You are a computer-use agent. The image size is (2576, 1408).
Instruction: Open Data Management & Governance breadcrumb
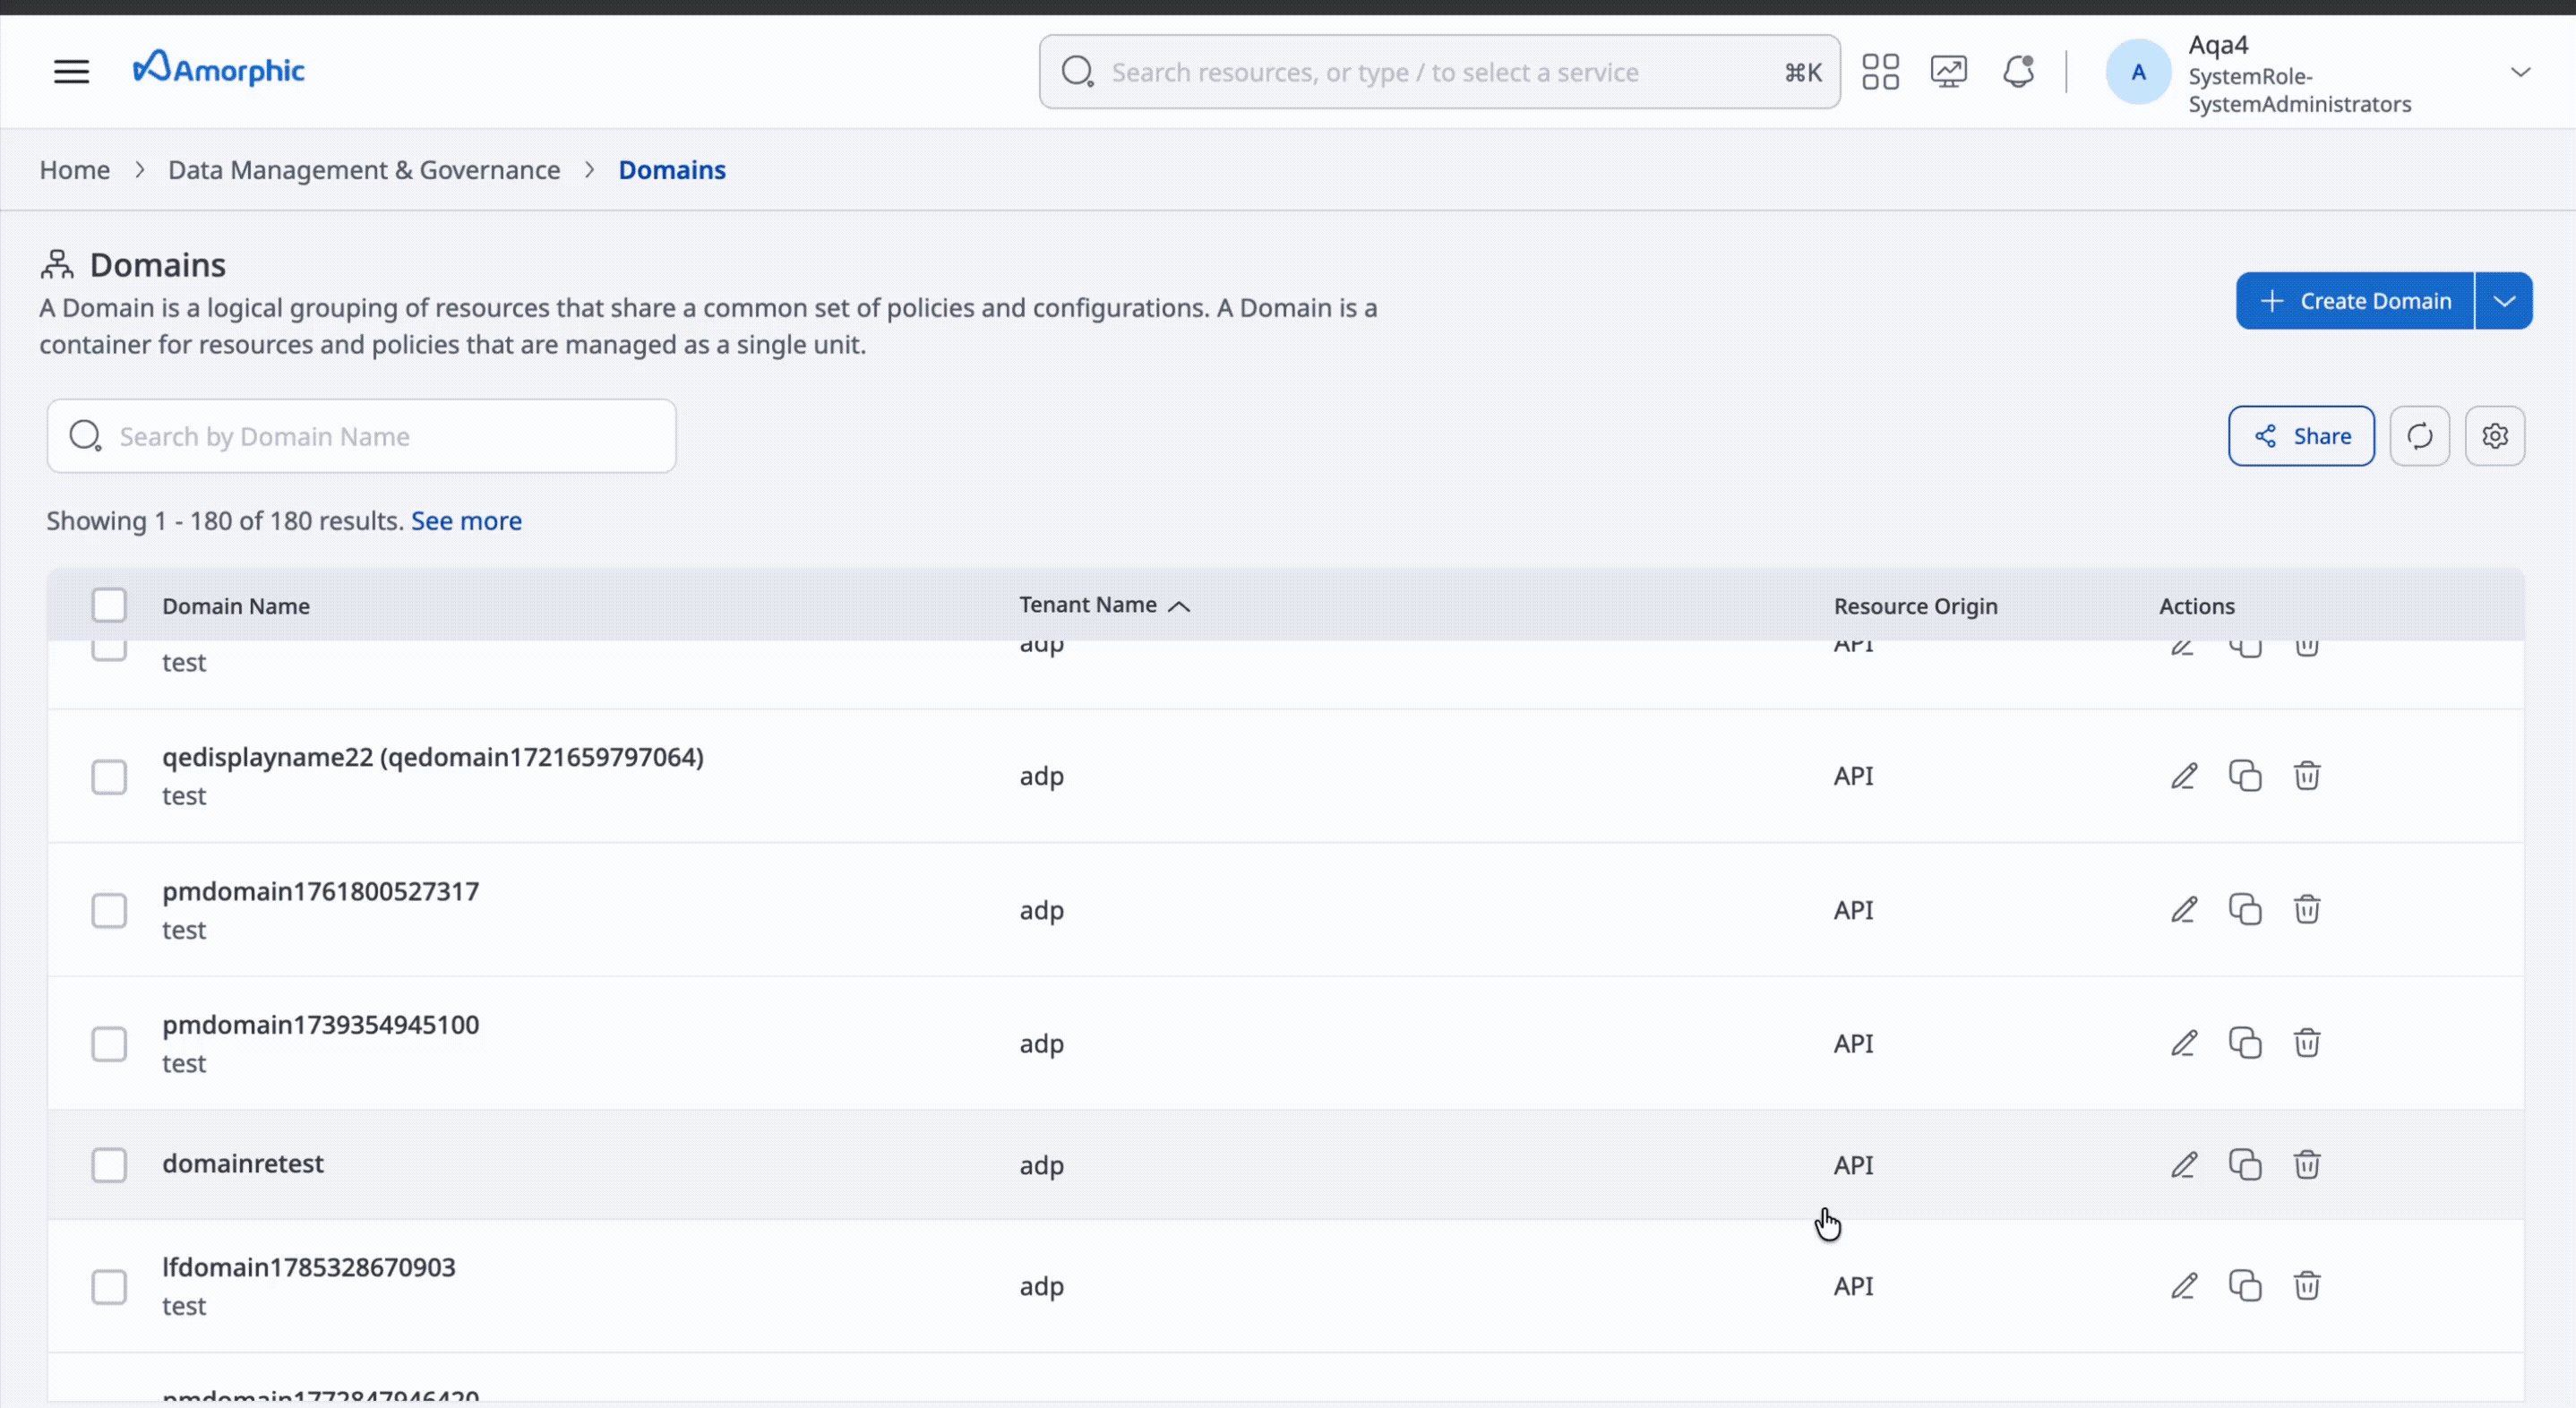click(x=364, y=170)
